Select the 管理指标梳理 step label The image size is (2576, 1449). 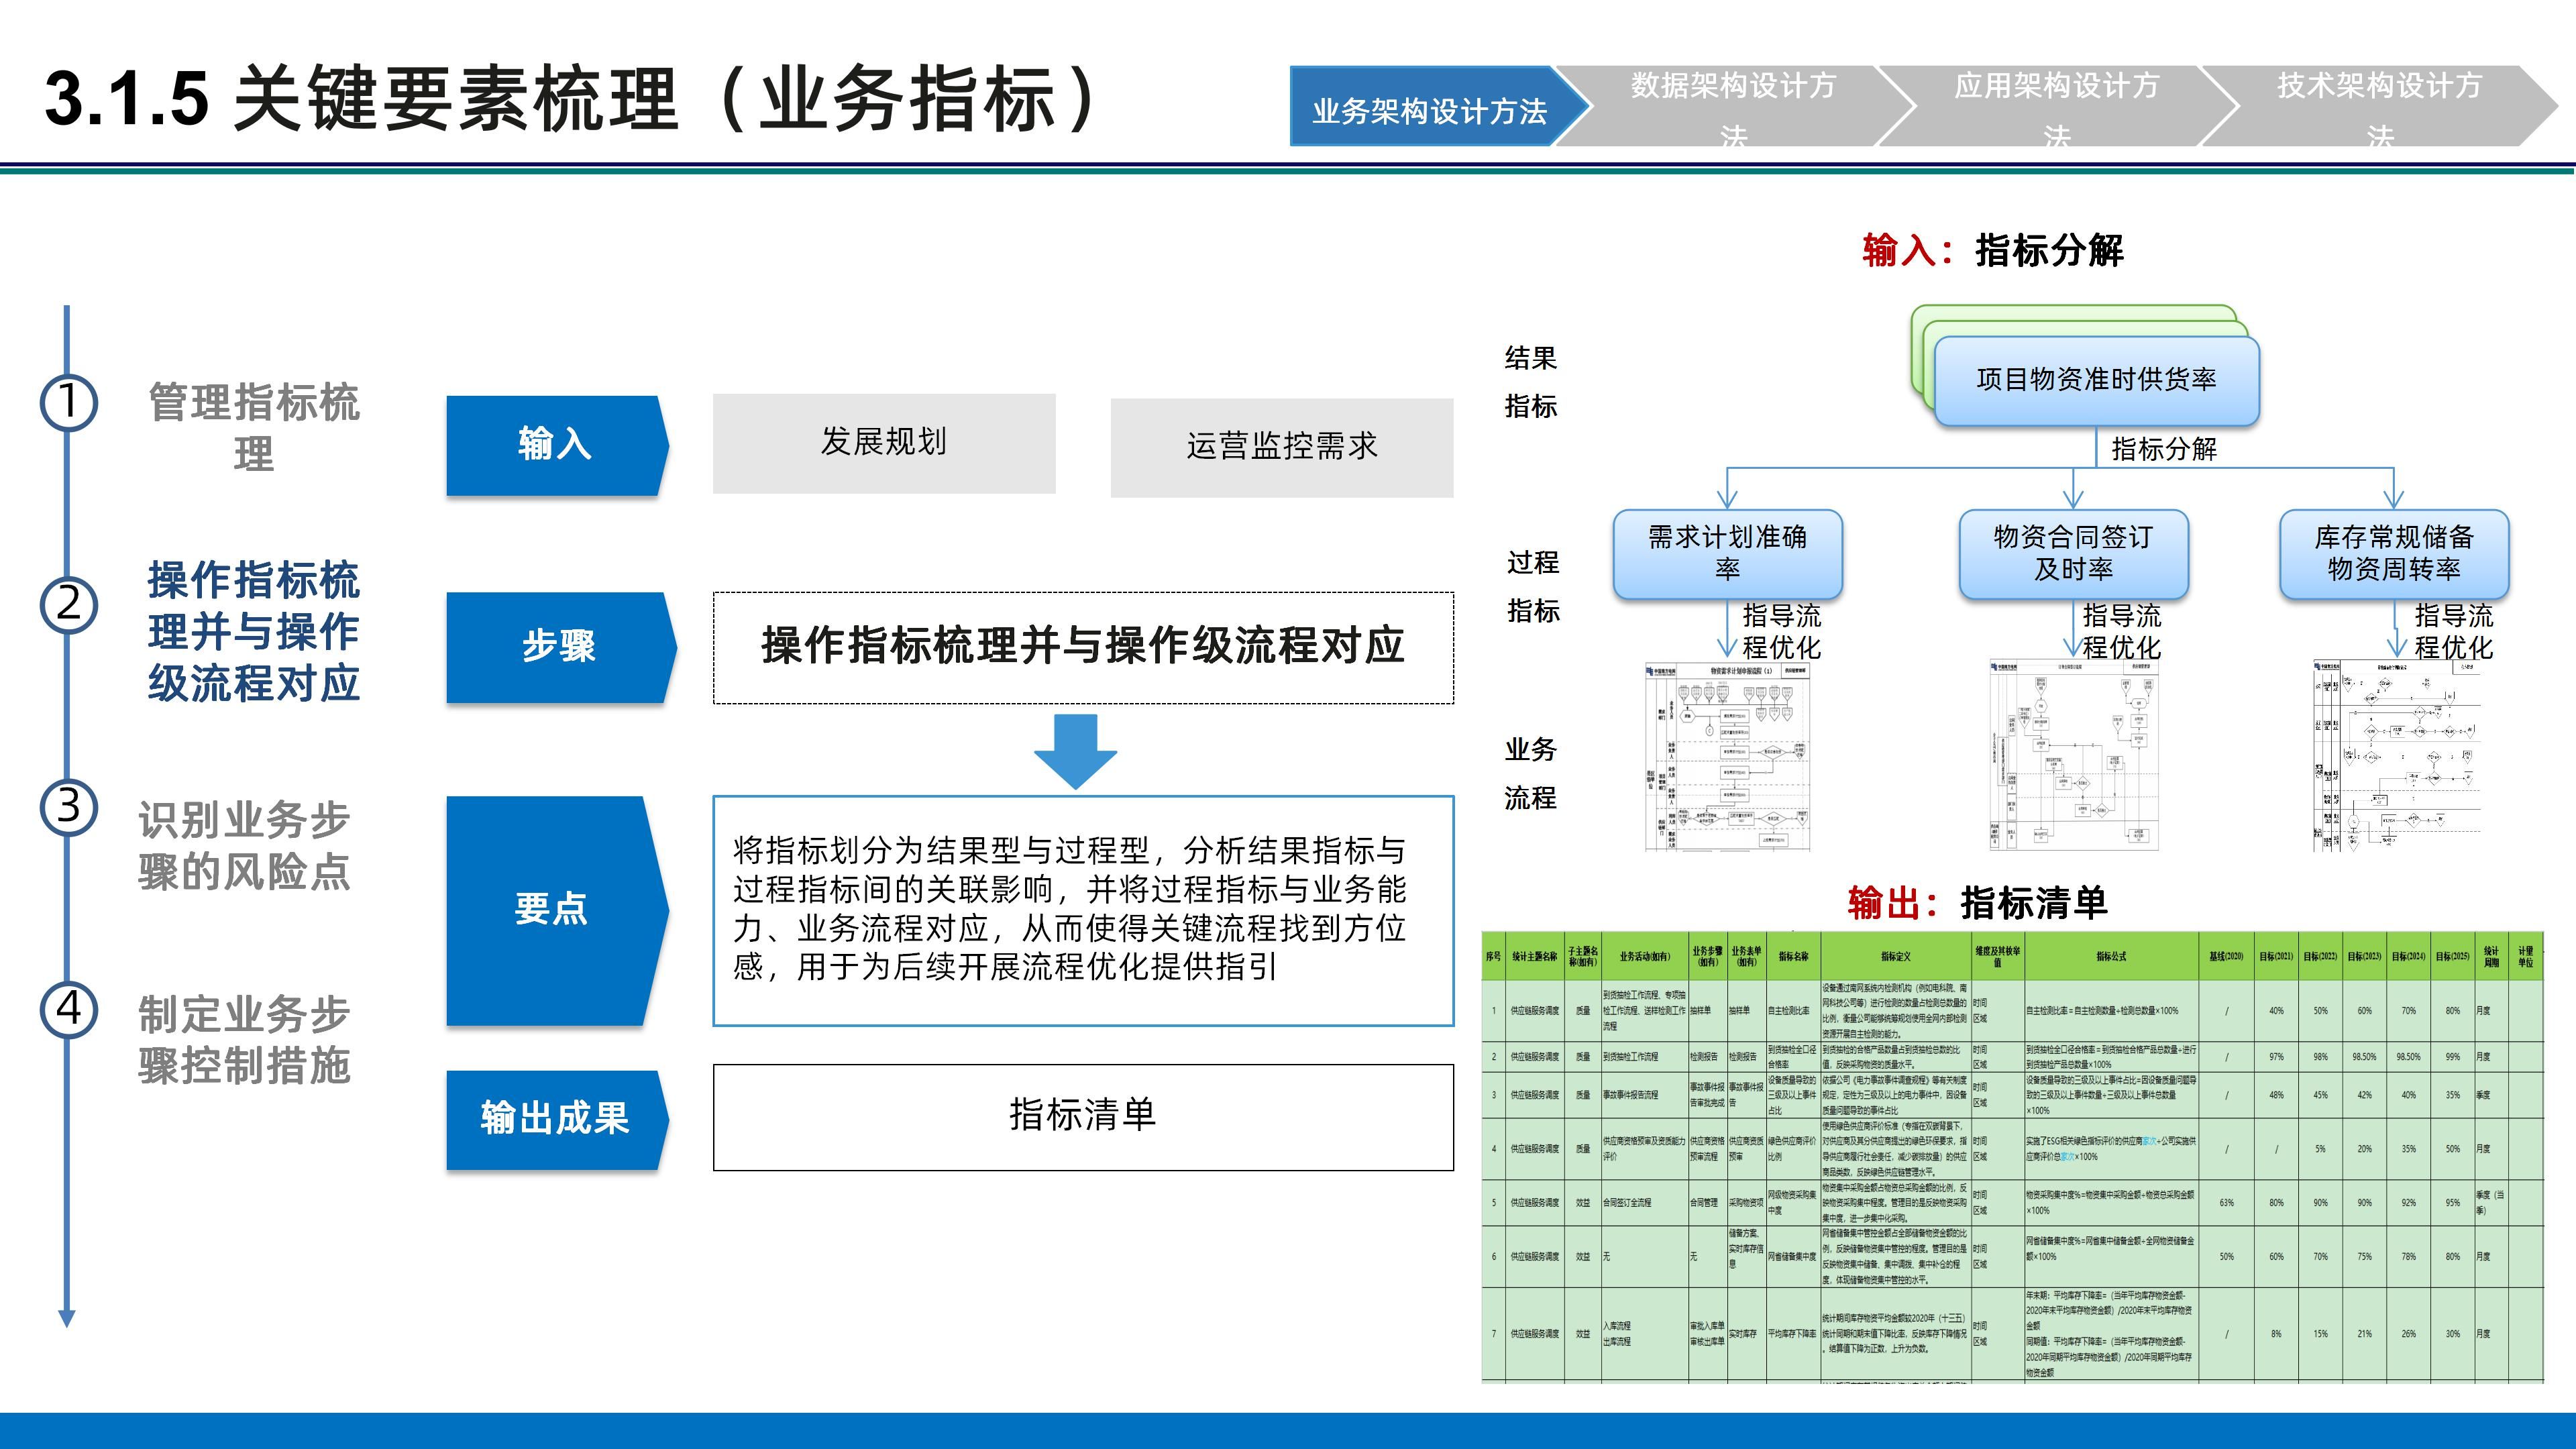point(254,428)
